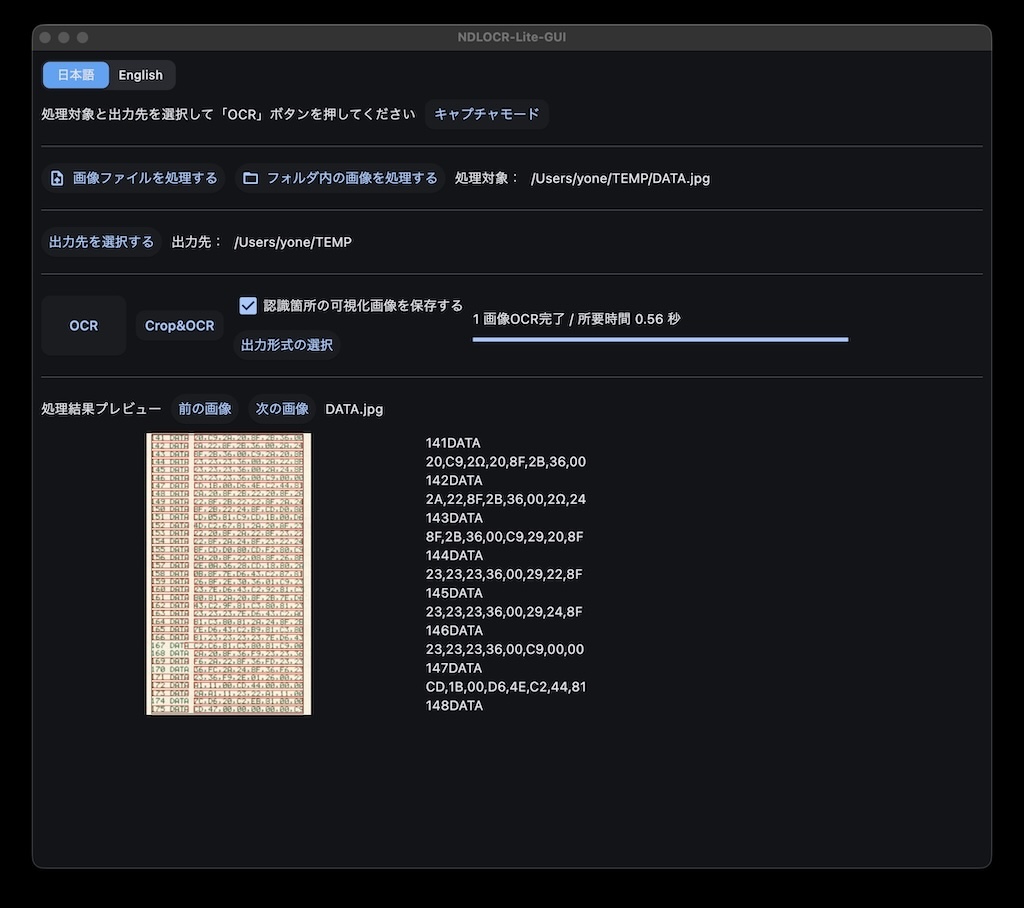Choose output destination with 出力先を選択する
1024x908 pixels.
[101, 242]
